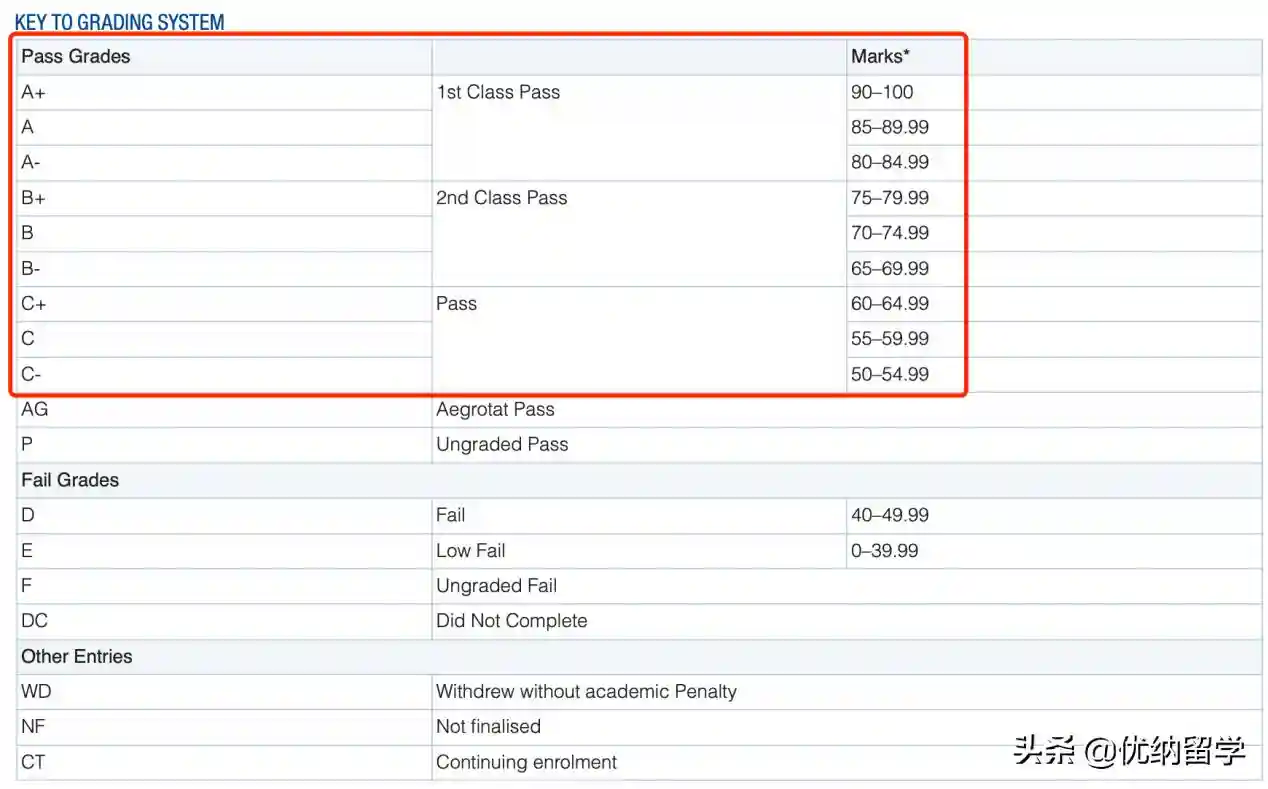Select the C- grade cell
Image resolution: width=1268 pixels, height=789 pixels.
tap(32, 374)
